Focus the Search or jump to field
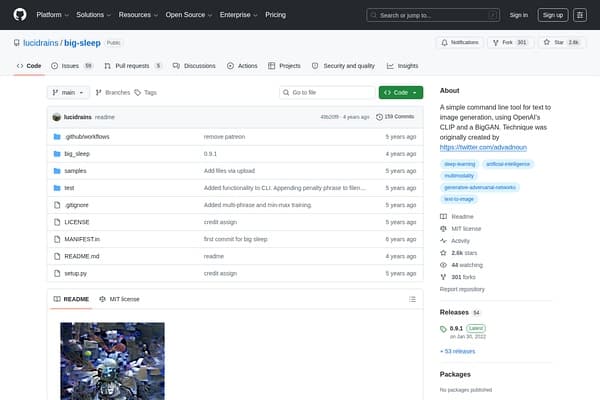Image resolution: width=600 pixels, height=400 pixels. (433, 15)
